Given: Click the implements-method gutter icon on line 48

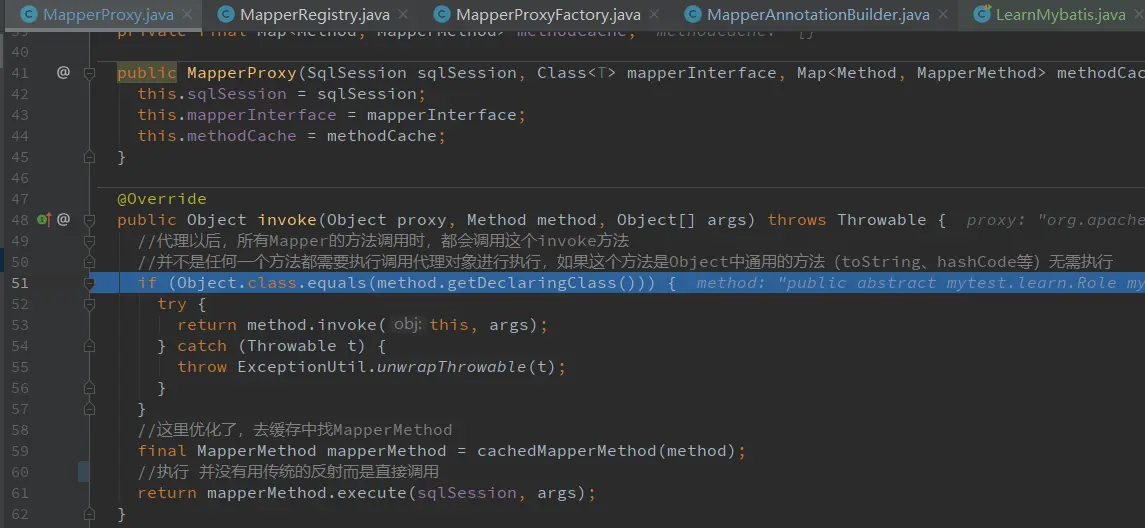Looking at the screenshot, I should tap(43, 219).
